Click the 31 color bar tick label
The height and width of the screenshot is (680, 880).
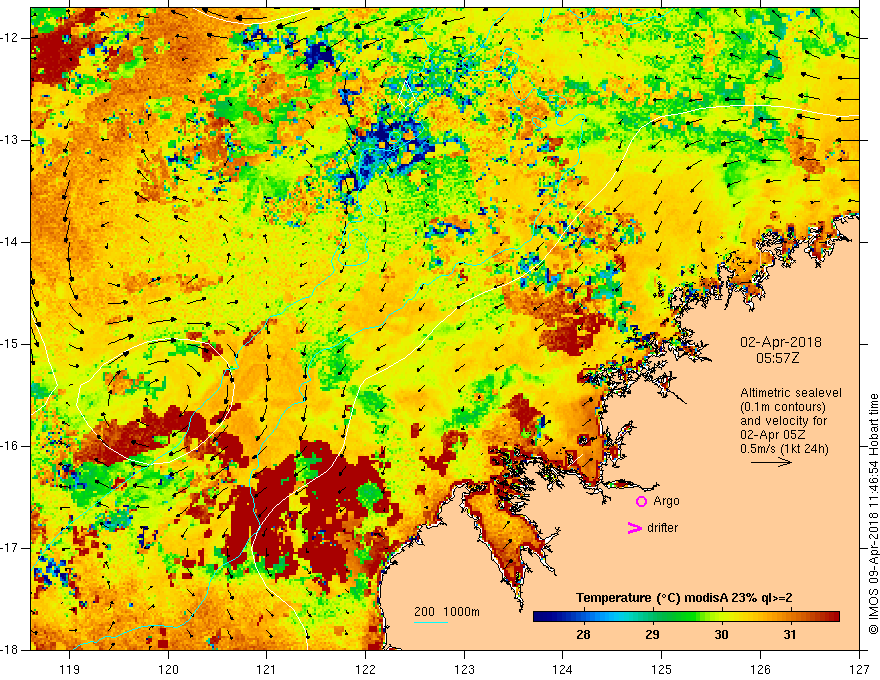pyautogui.click(x=790, y=635)
